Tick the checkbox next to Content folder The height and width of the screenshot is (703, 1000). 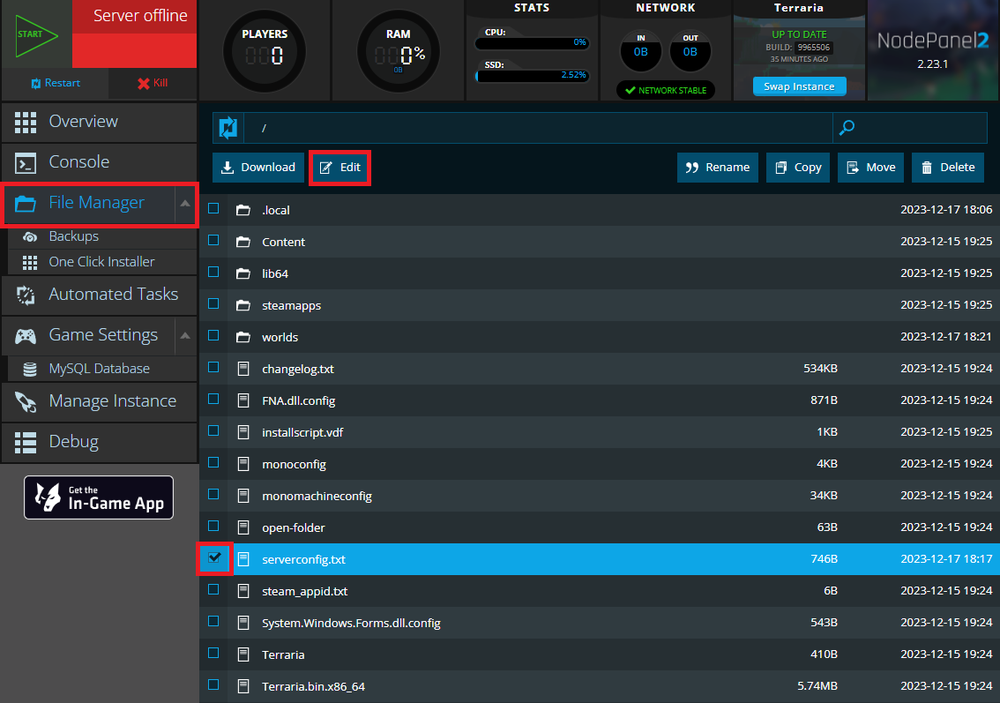[x=214, y=241]
